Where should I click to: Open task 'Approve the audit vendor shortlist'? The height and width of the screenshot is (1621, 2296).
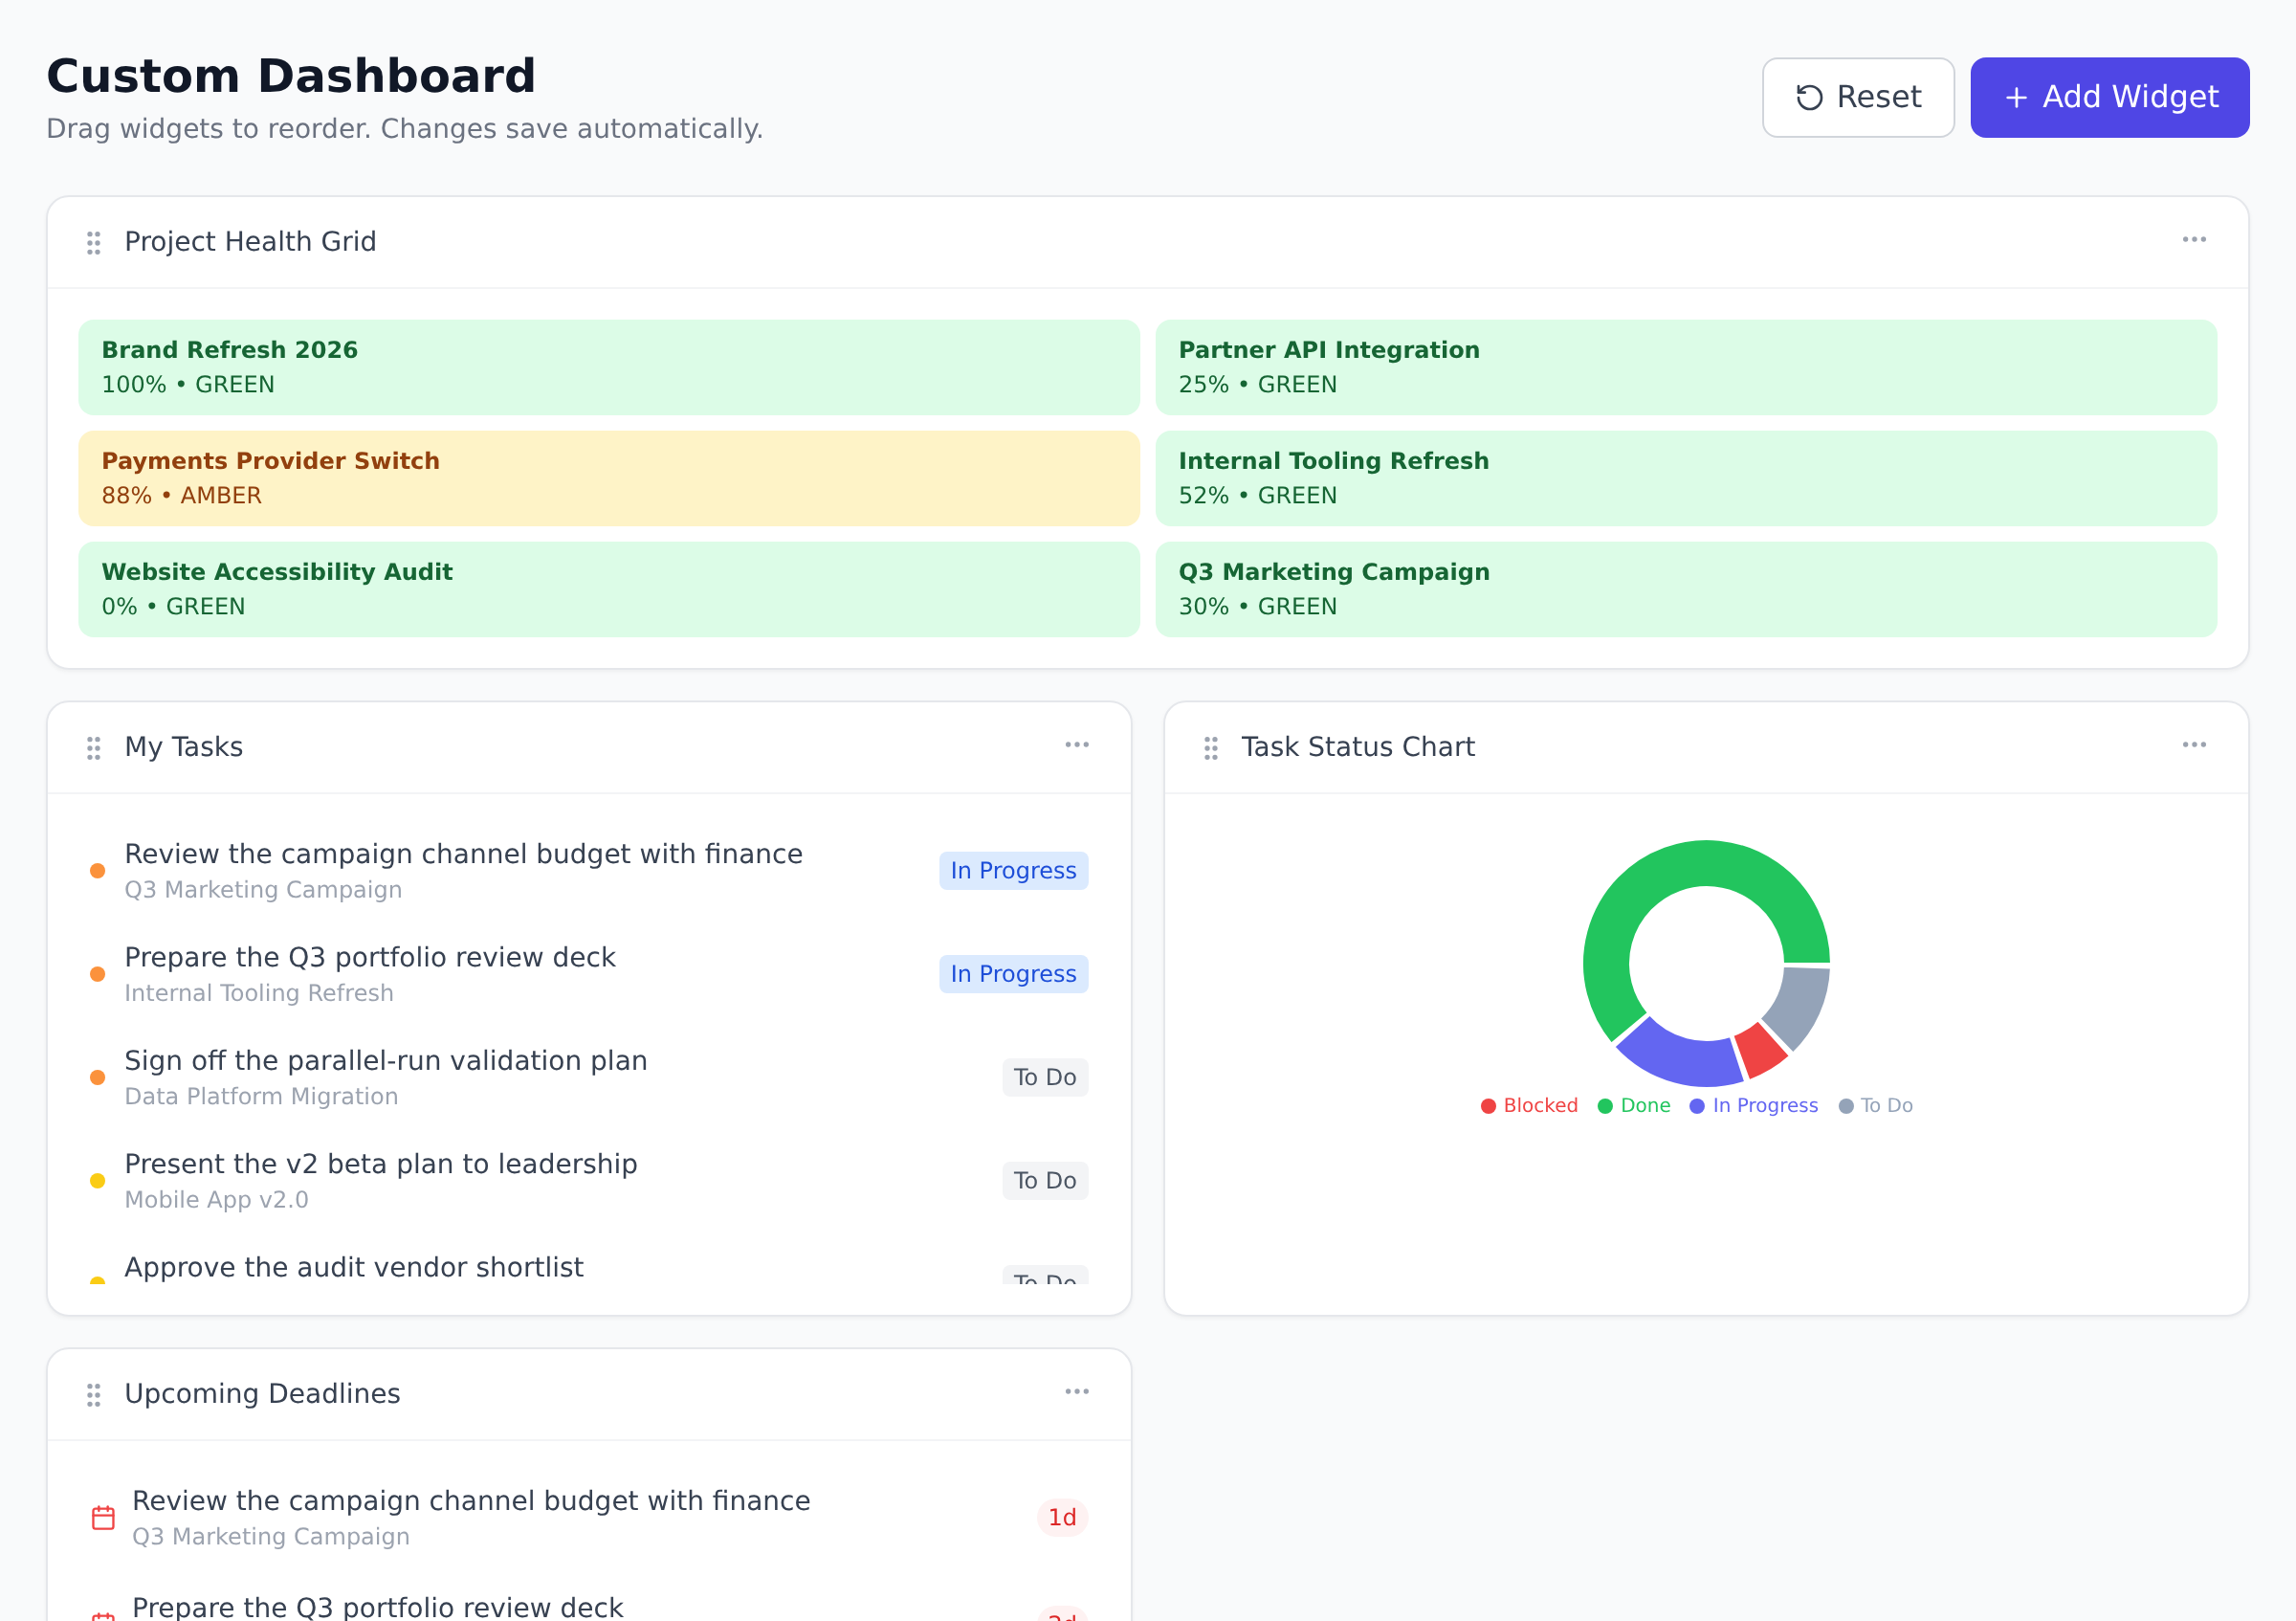(x=589, y=1264)
